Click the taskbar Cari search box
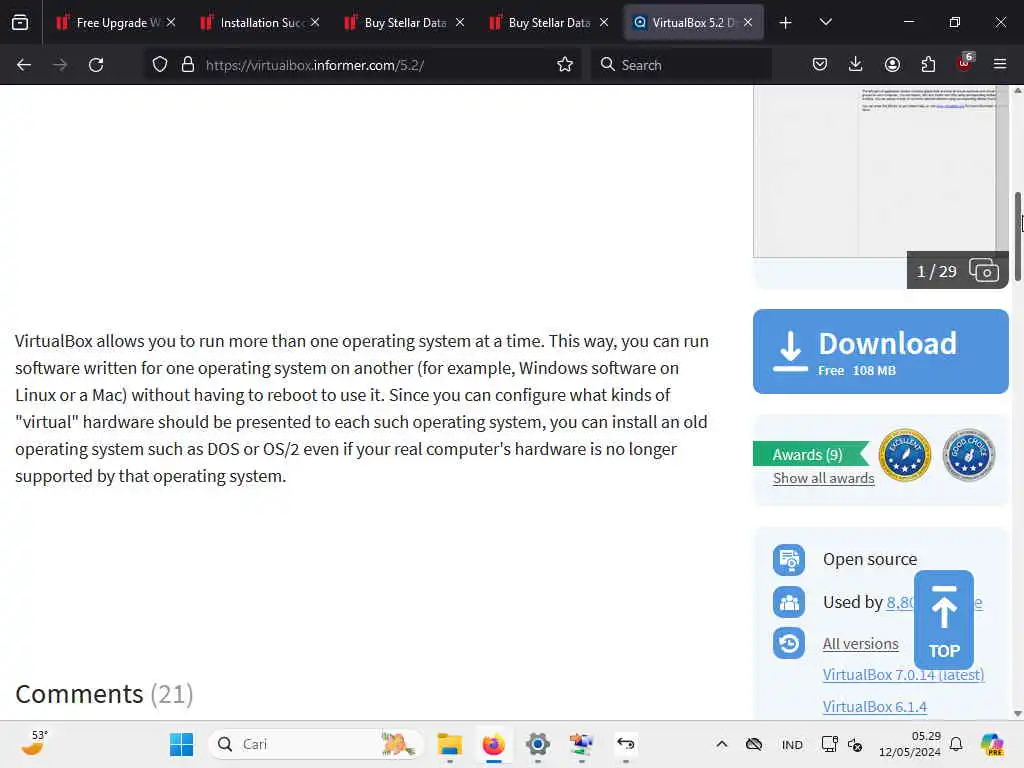1024x768 pixels. 316,744
